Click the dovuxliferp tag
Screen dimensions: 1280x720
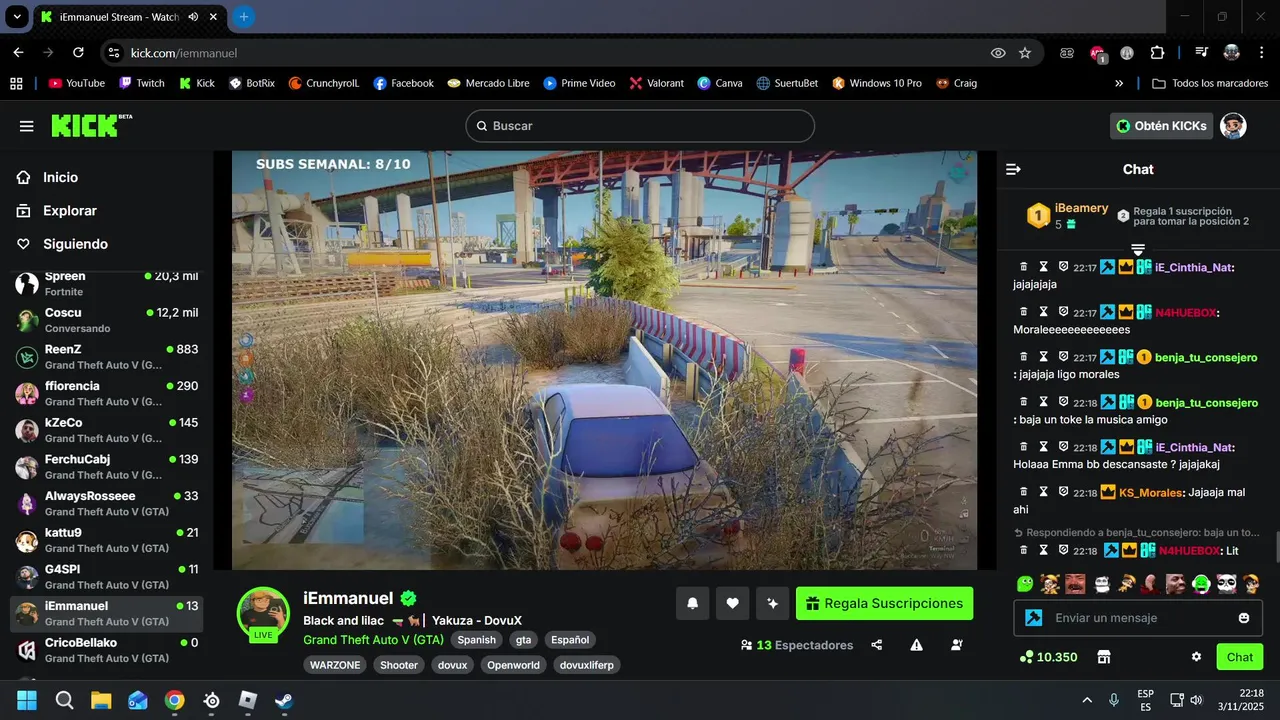[587, 665]
